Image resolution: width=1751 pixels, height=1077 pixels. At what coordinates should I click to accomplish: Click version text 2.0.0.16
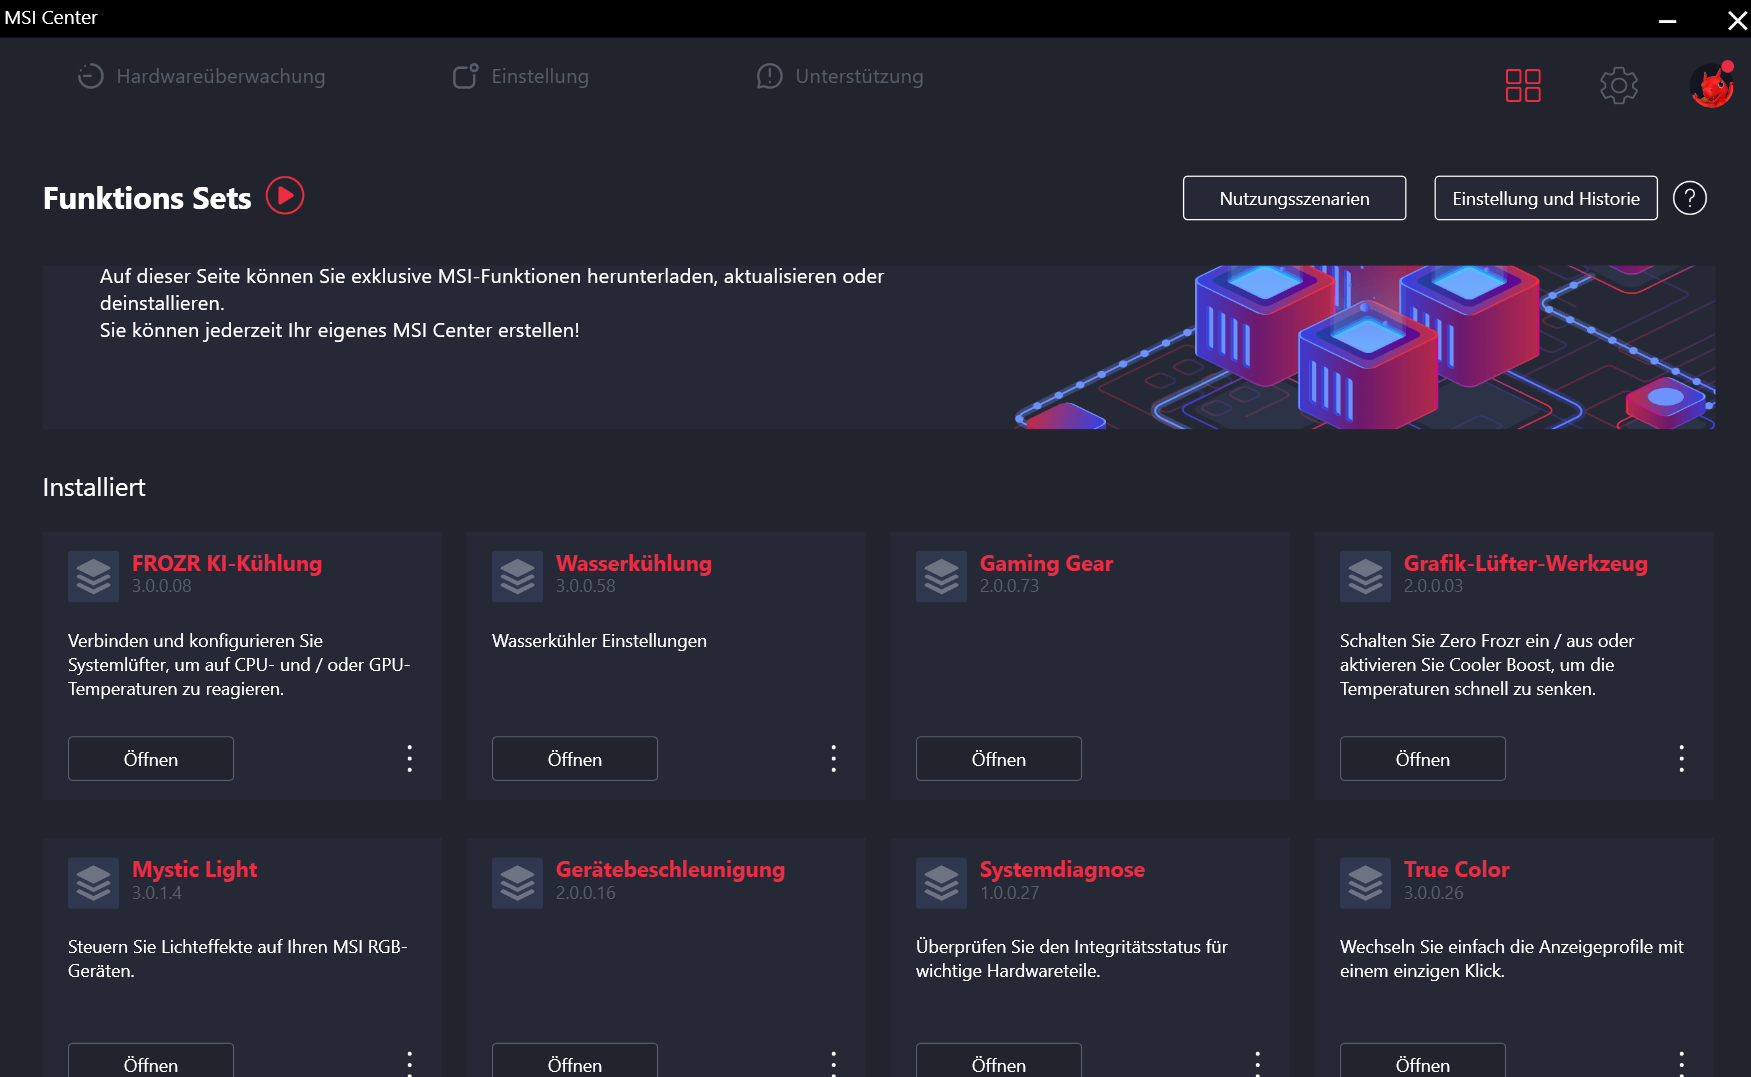586,893
